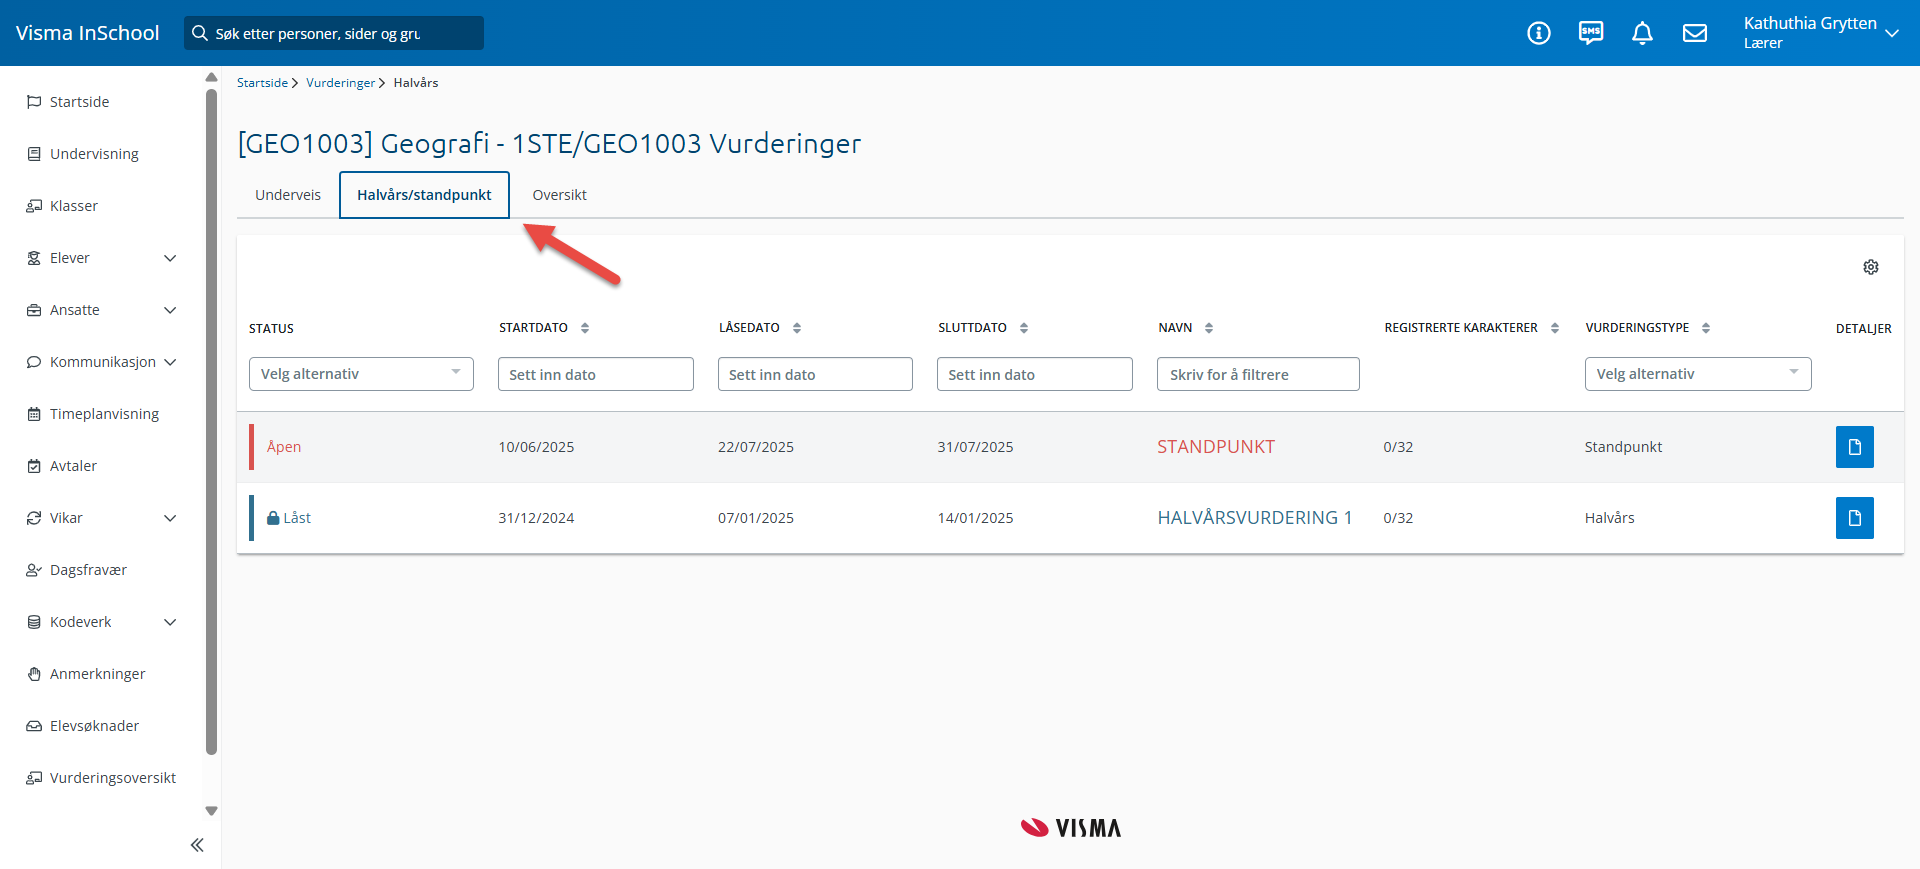Viewport: 1920px width, 869px height.
Task: Click the sidebar scrollbar up arrow
Action: pyautogui.click(x=211, y=77)
